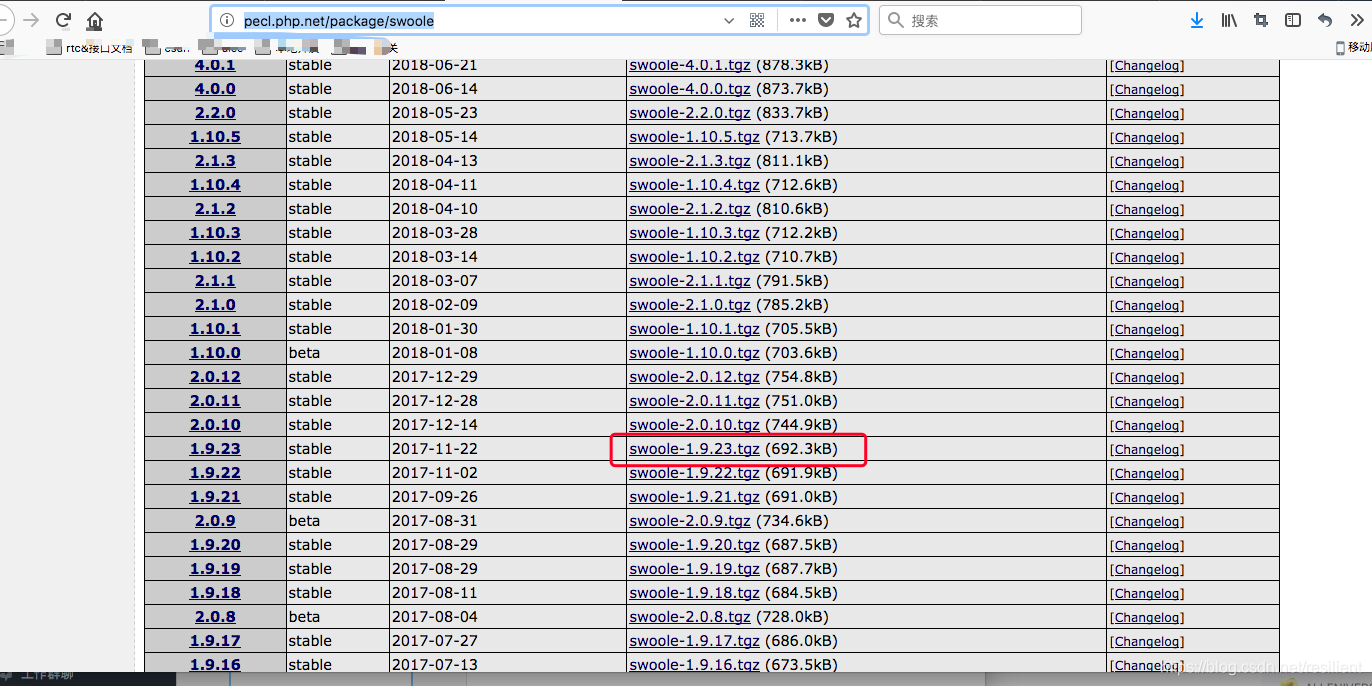Show site information for pecl.php.net
The image size is (1372, 686).
(x=227, y=20)
